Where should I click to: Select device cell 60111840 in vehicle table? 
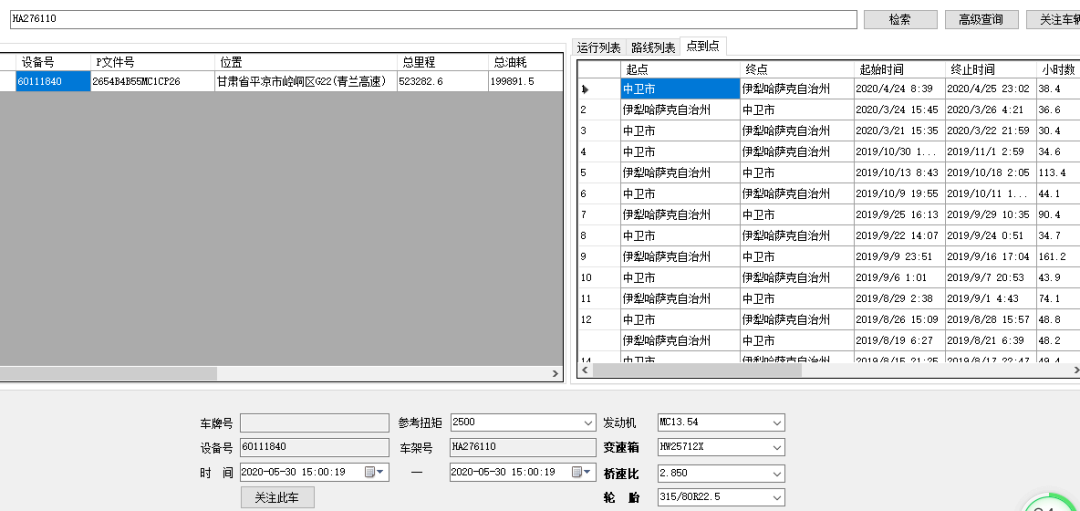(53, 81)
